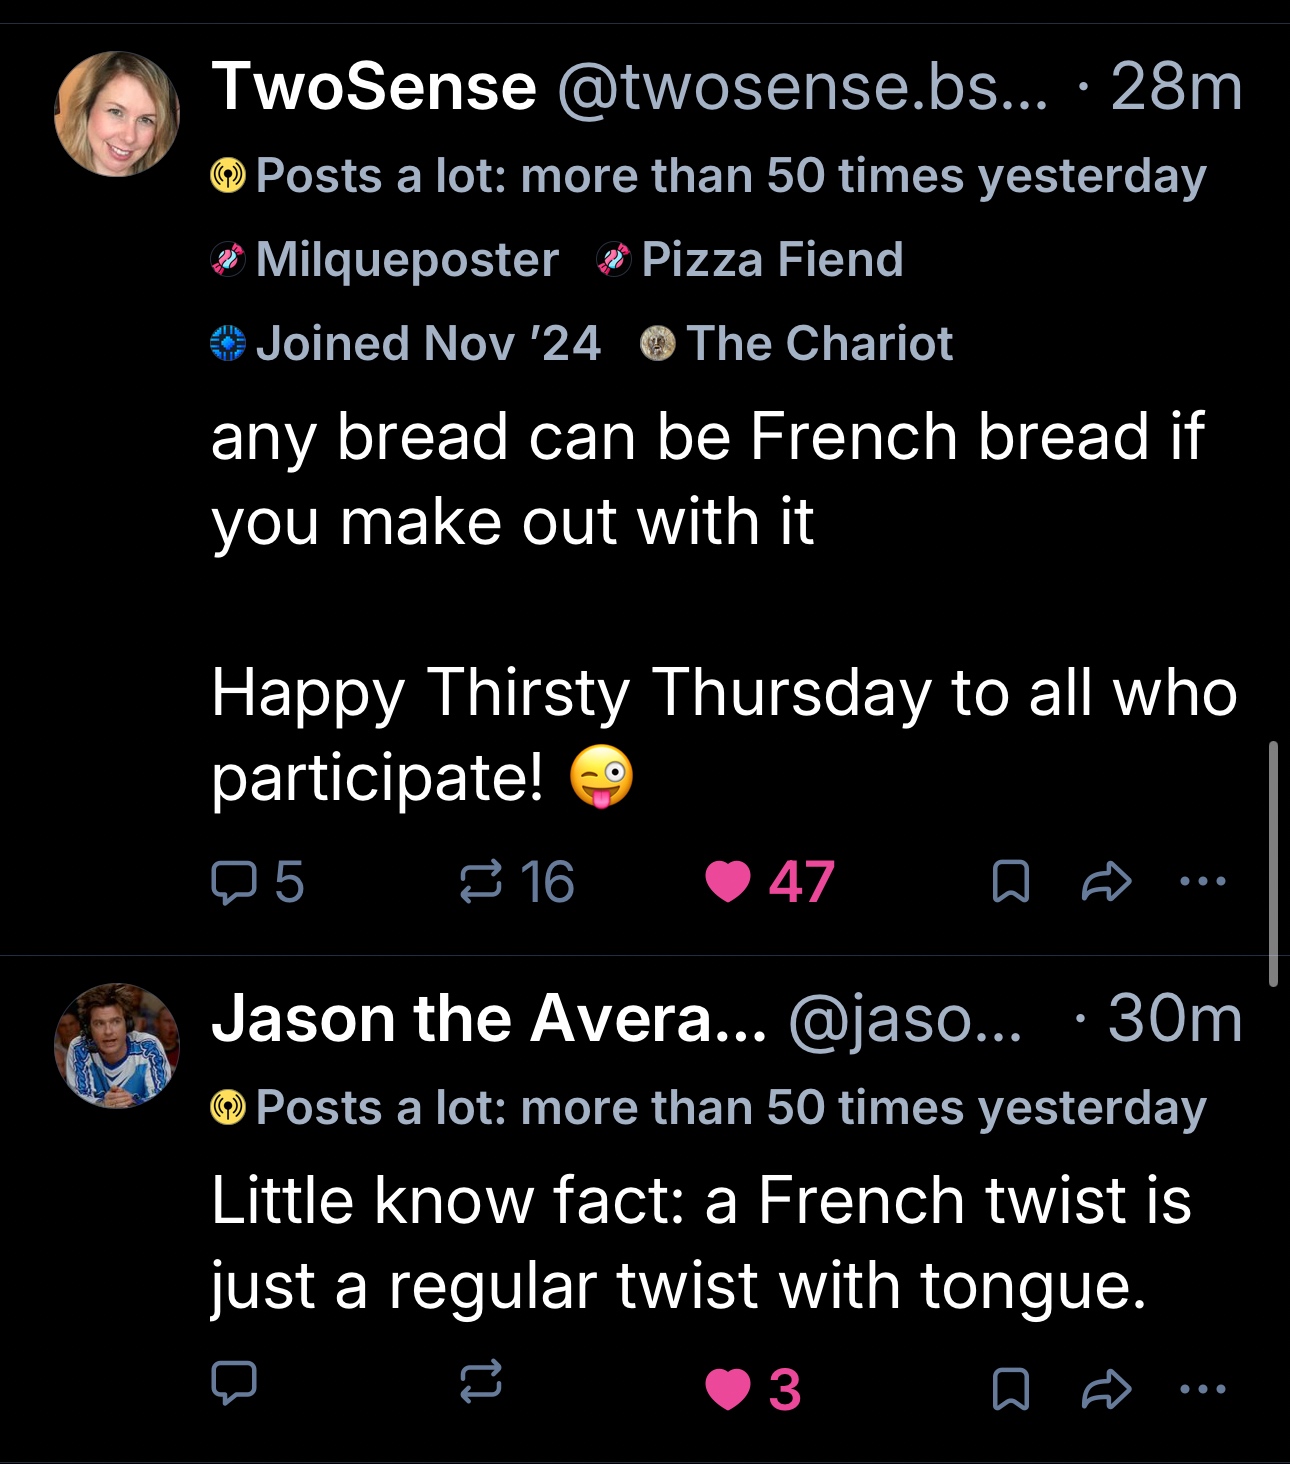Bookmark Jason's French twist post
1290x1464 pixels.
pyautogui.click(x=1010, y=1388)
